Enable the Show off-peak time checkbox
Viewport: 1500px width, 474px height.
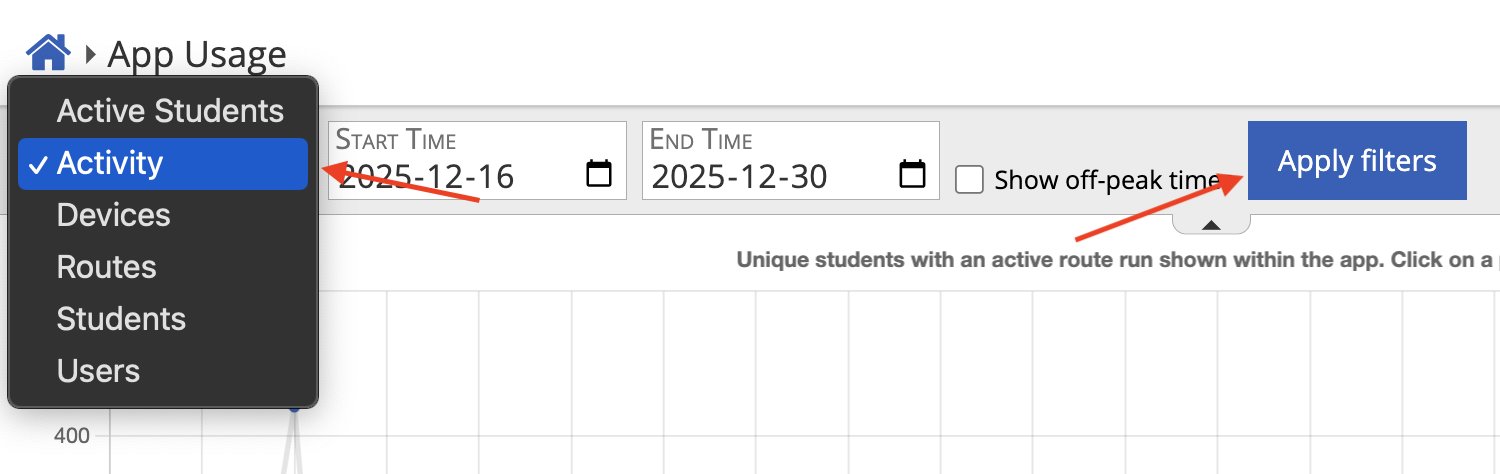point(969,180)
